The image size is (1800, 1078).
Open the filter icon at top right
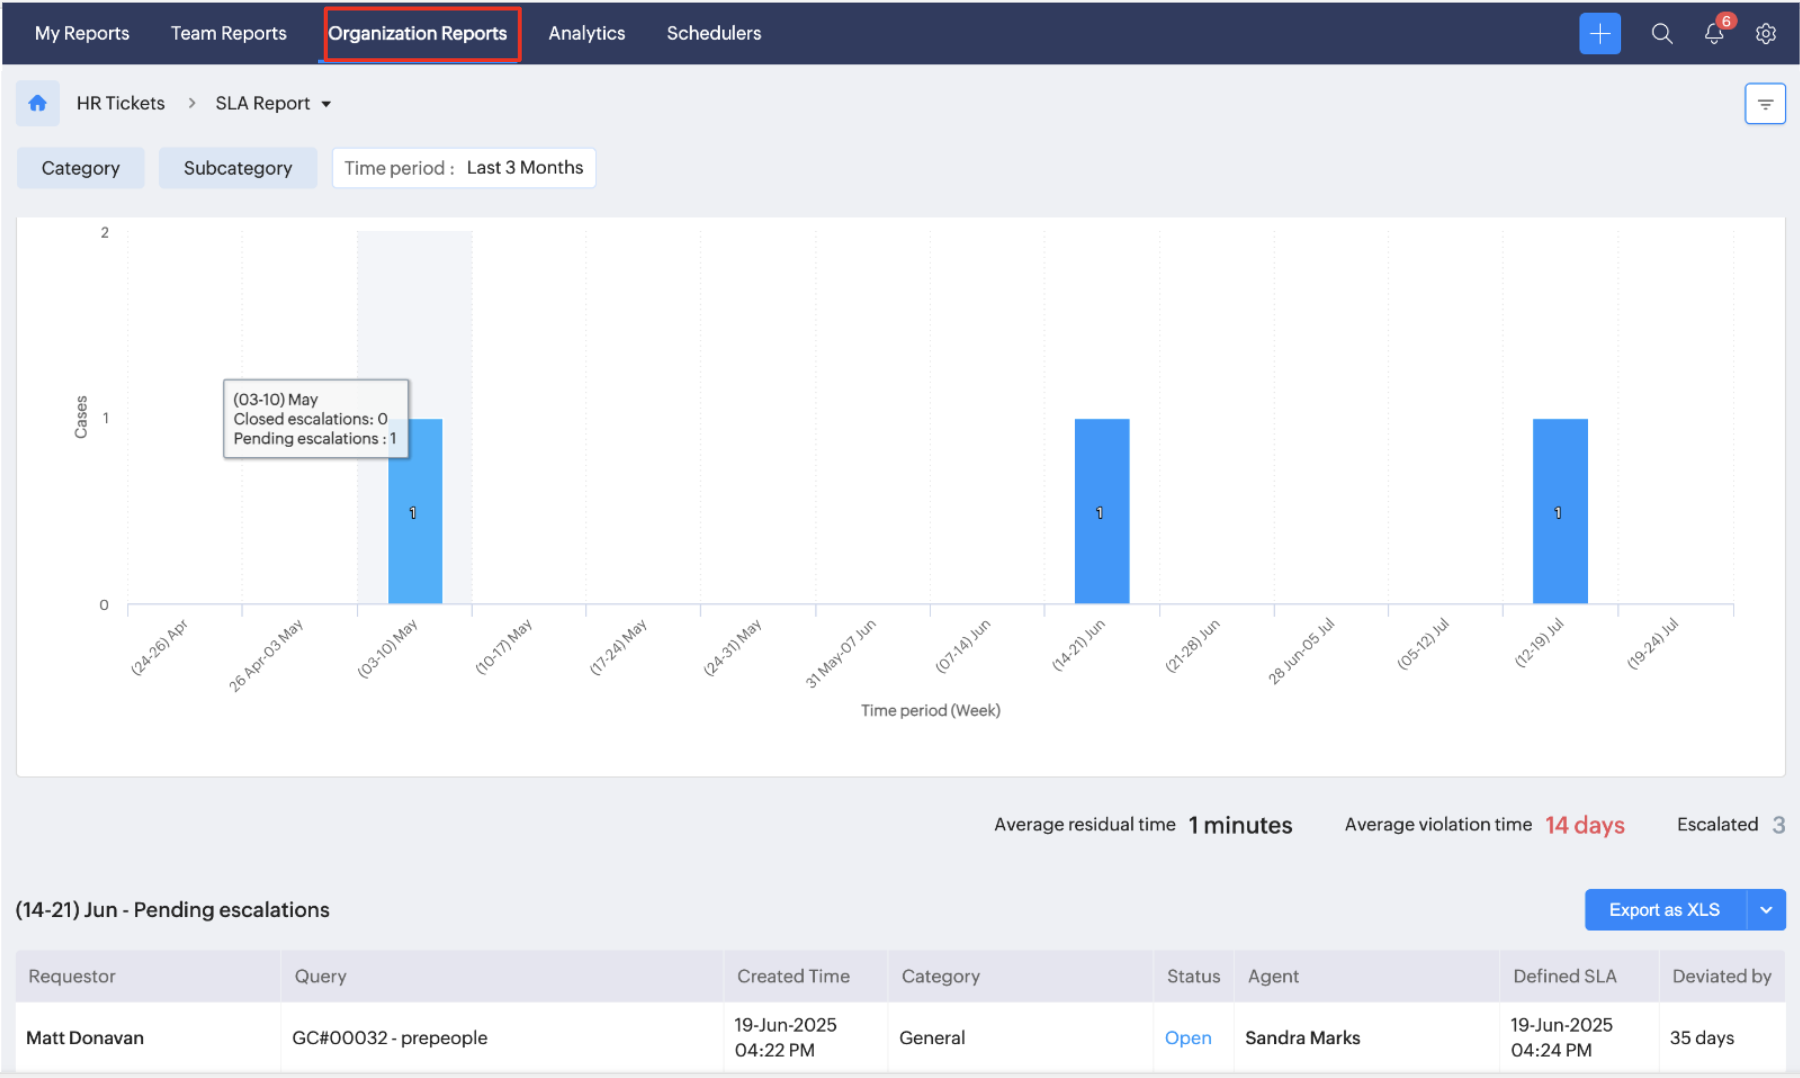(x=1765, y=104)
